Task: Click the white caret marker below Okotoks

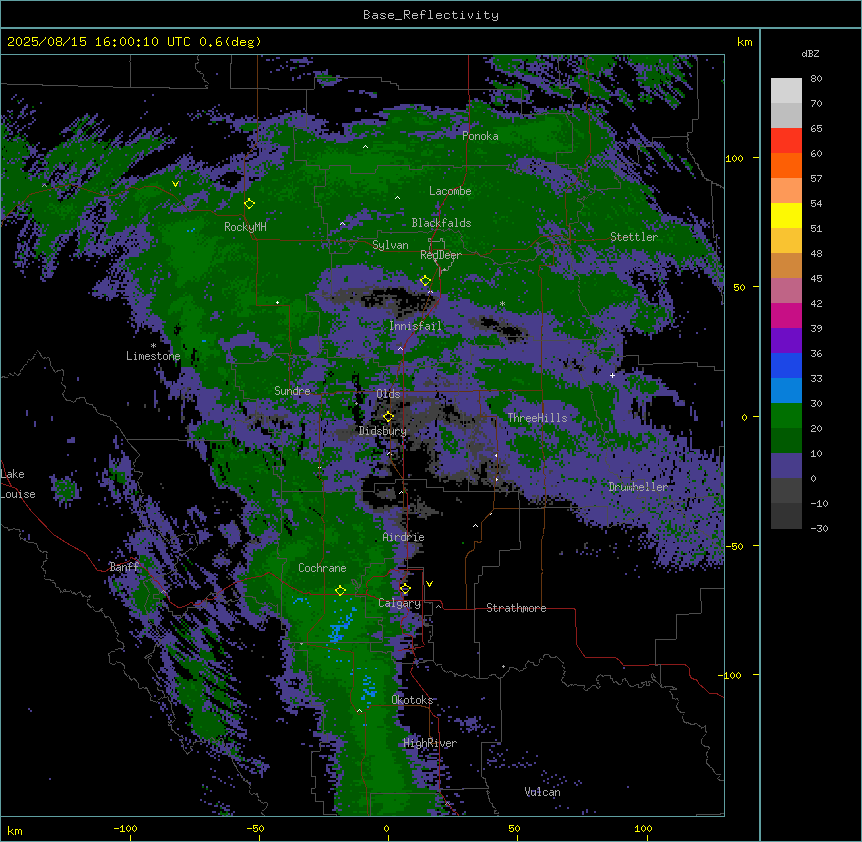Action: [x=360, y=711]
